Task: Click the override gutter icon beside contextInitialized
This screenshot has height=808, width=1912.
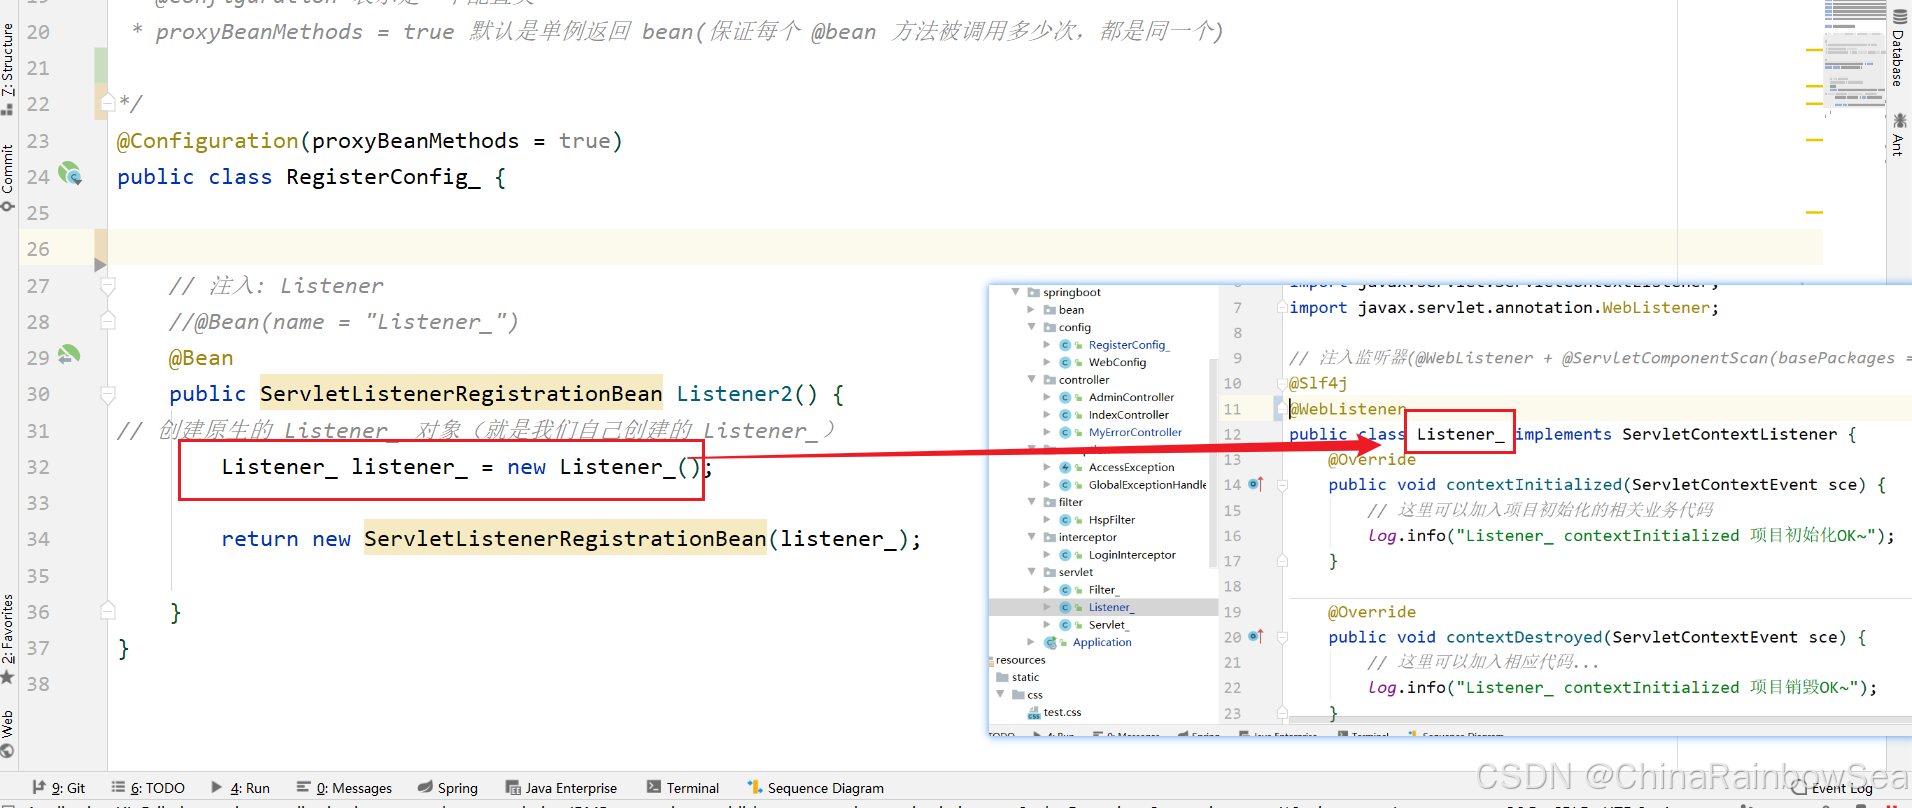Action: (1256, 484)
